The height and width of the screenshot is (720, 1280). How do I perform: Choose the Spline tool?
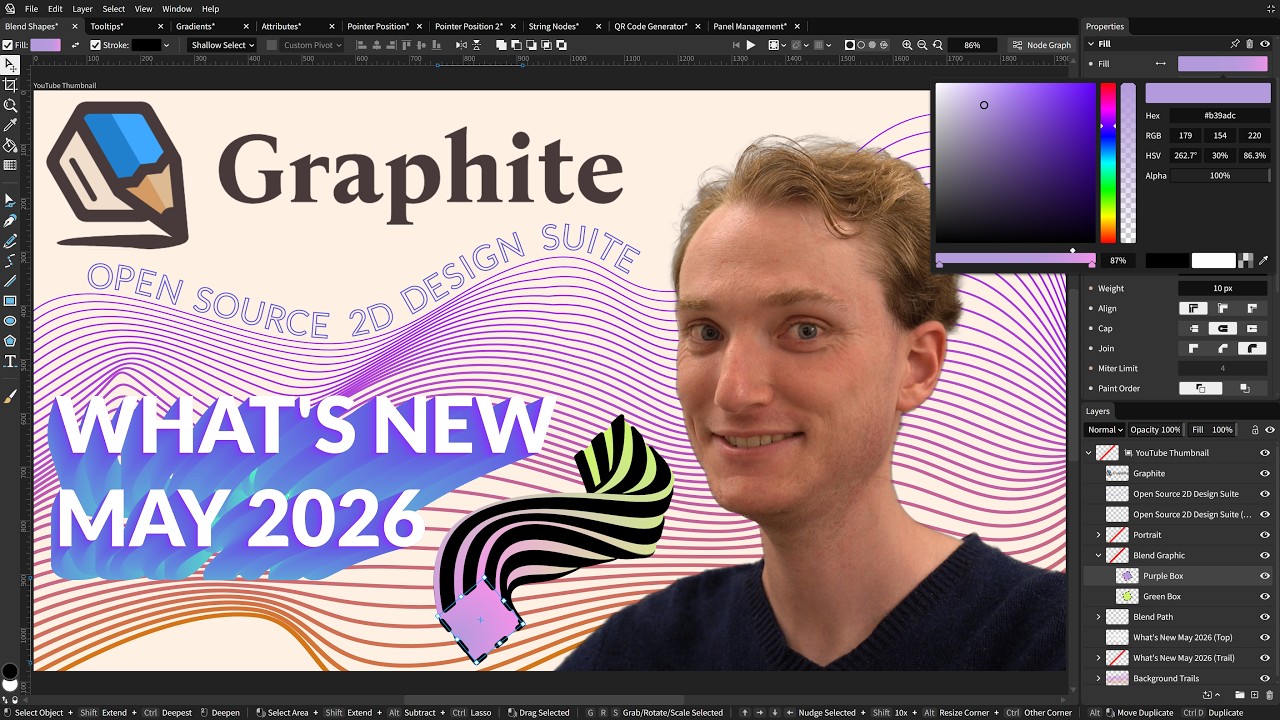pyautogui.click(x=10, y=261)
